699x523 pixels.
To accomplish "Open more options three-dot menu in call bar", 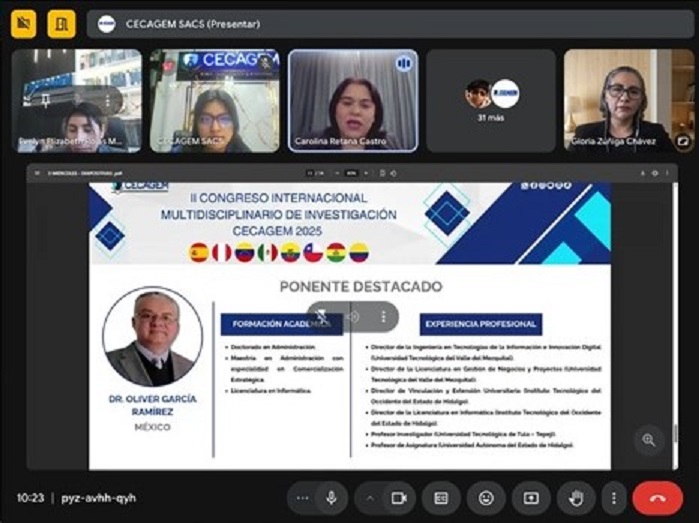I will (x=613, y=497).
